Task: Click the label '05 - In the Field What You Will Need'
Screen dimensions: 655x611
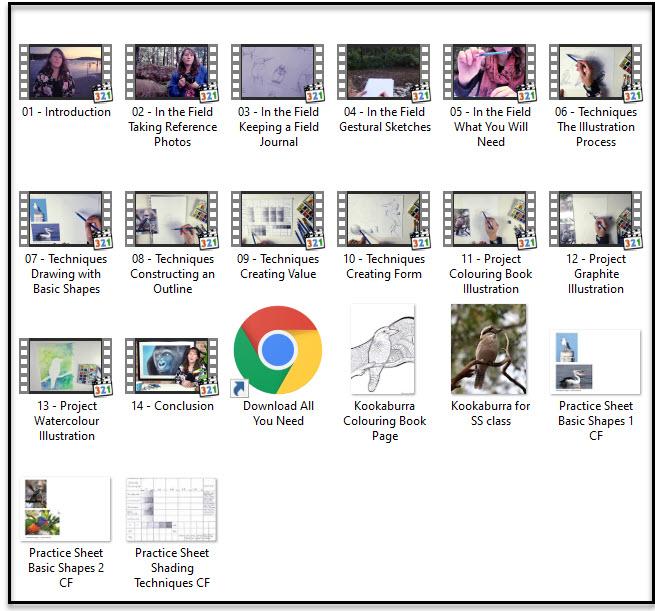Action: coord(491,127)
